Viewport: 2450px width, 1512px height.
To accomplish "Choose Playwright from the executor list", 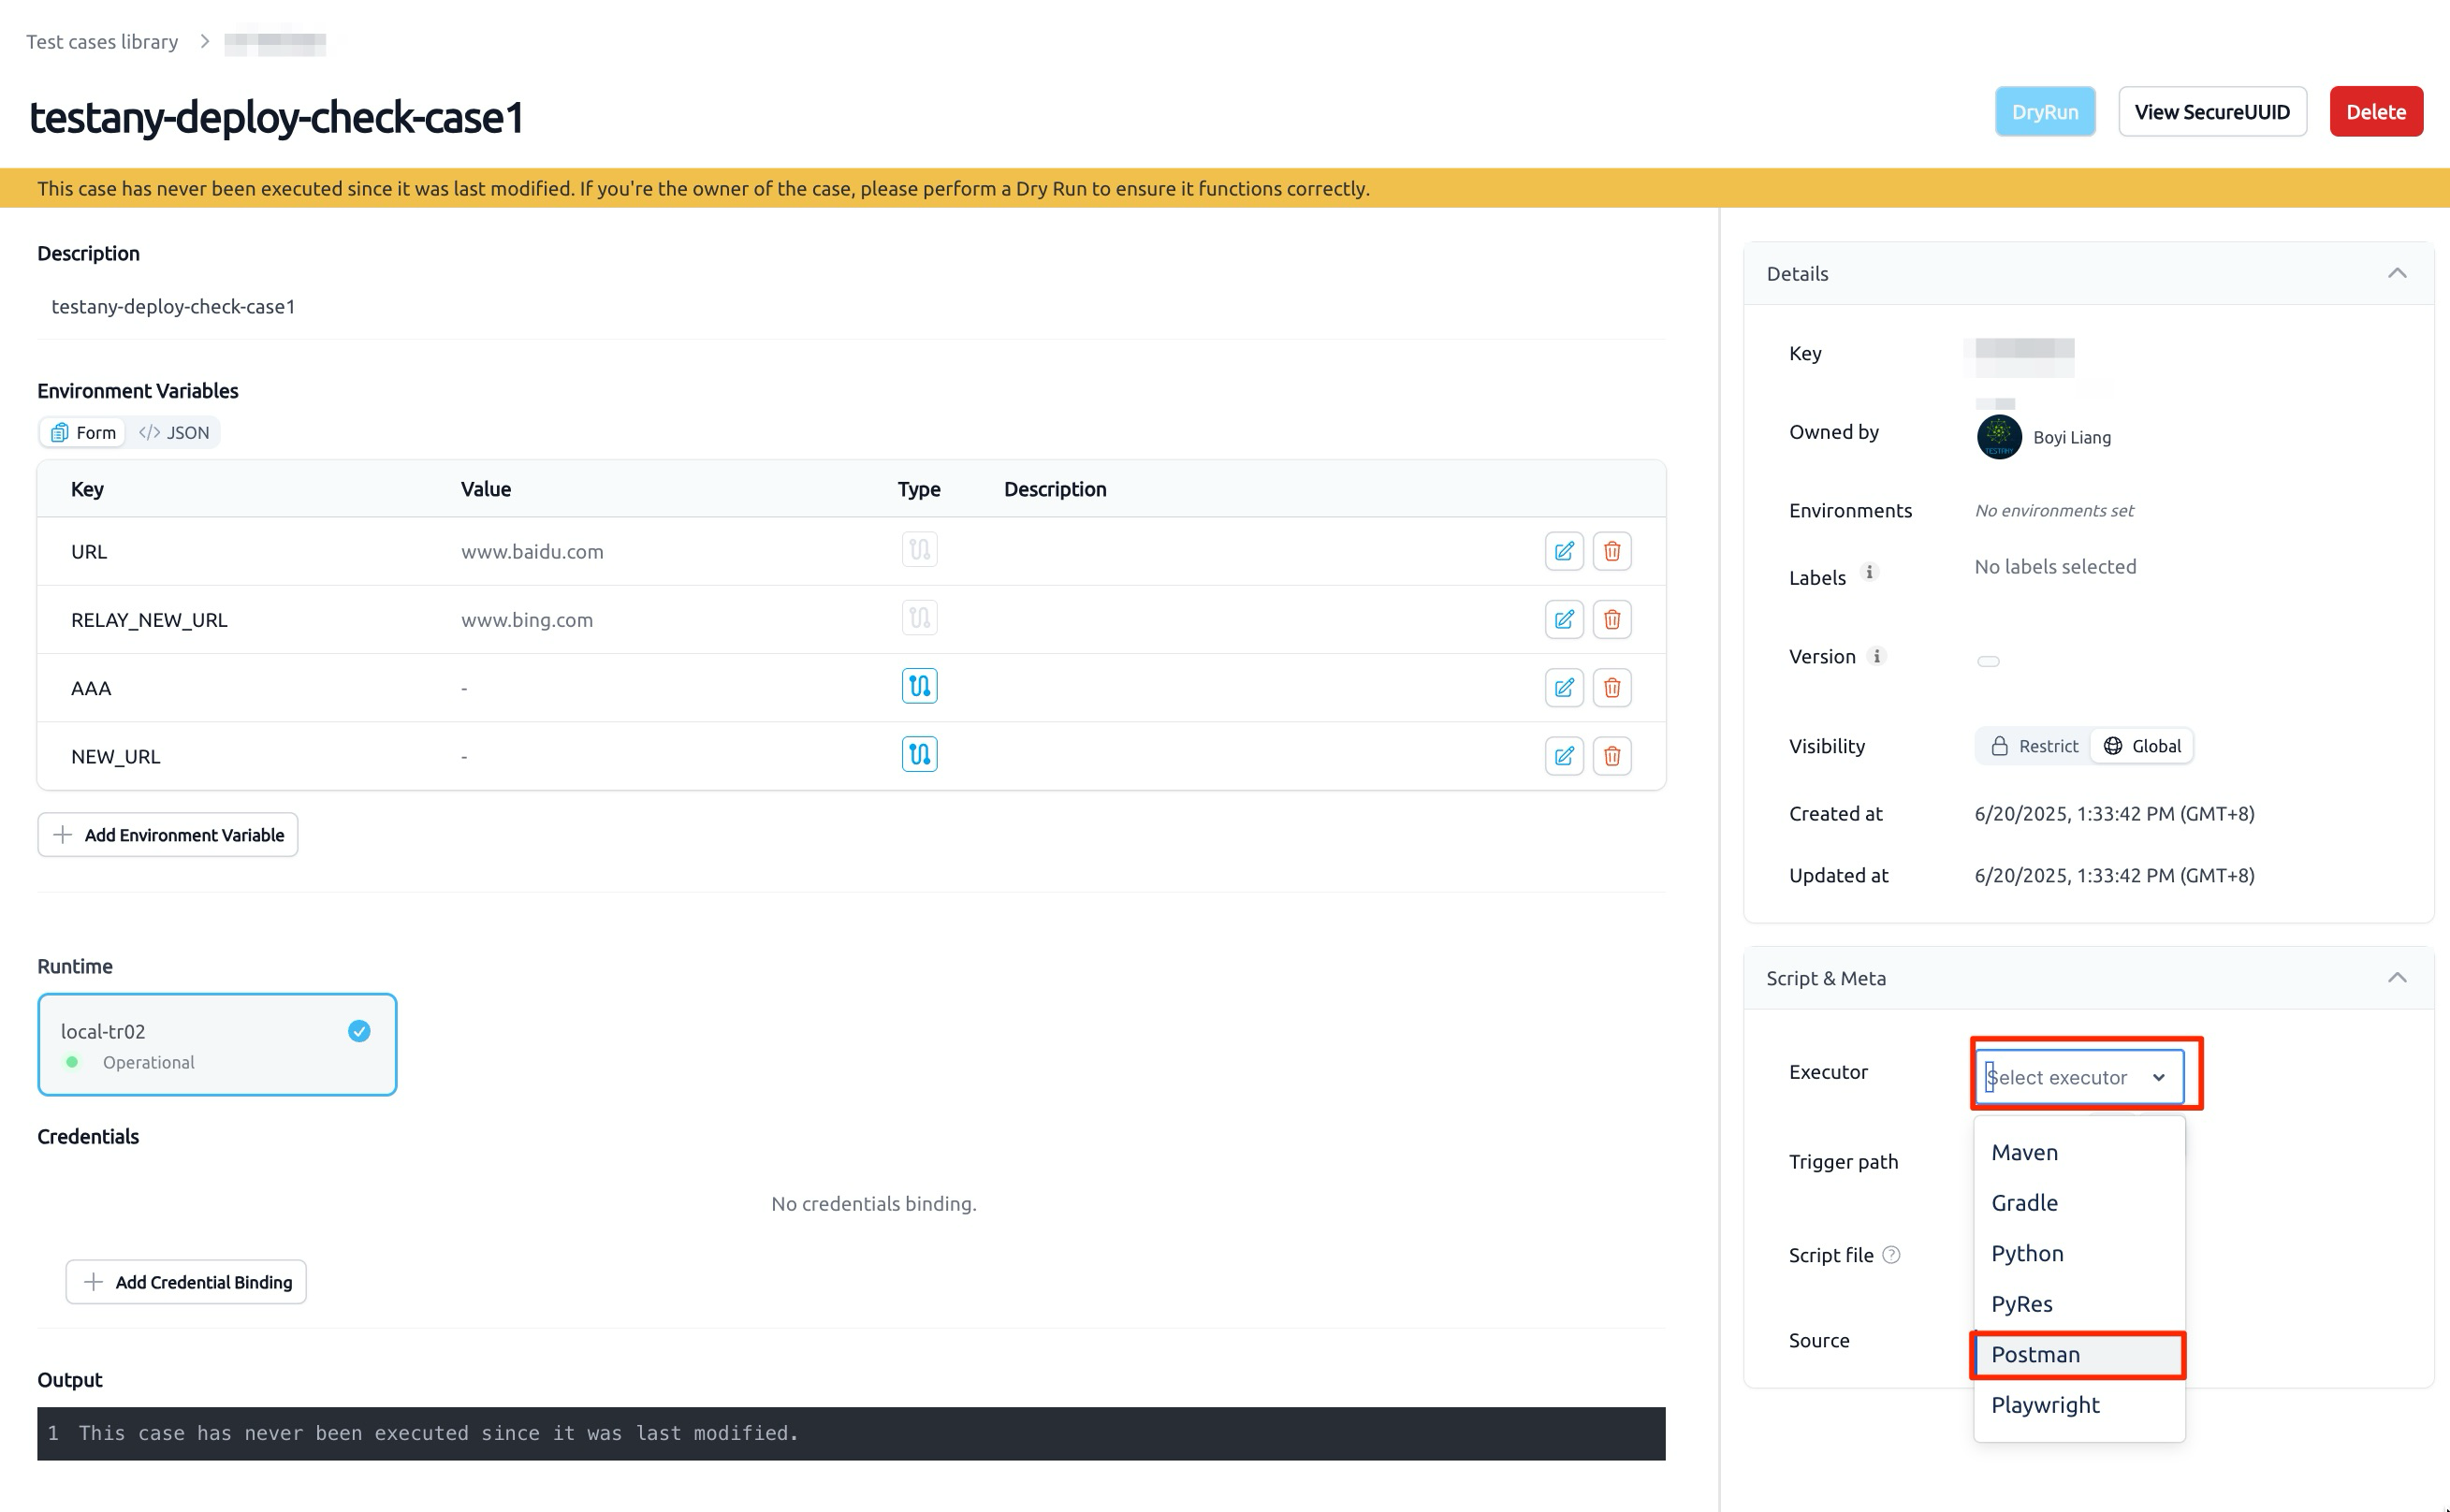I will tap(2079, 1404).
